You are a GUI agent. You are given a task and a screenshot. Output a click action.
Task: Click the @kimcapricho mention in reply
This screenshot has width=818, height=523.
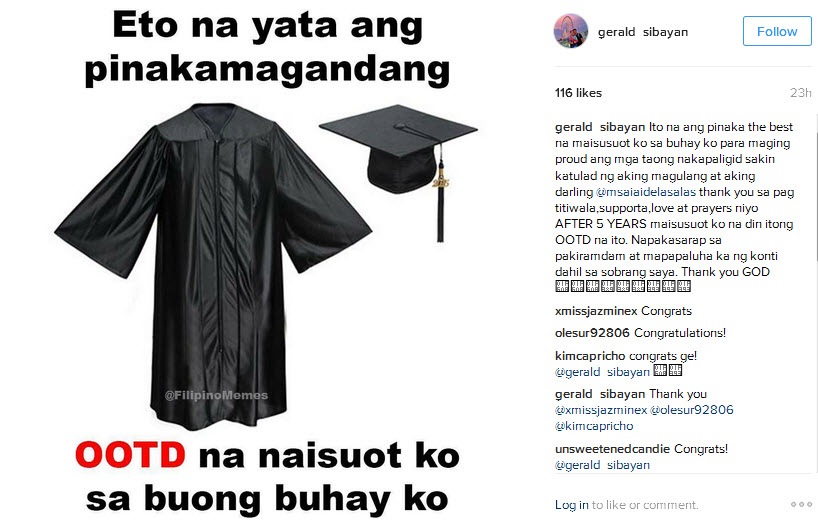tap(594, 426)
